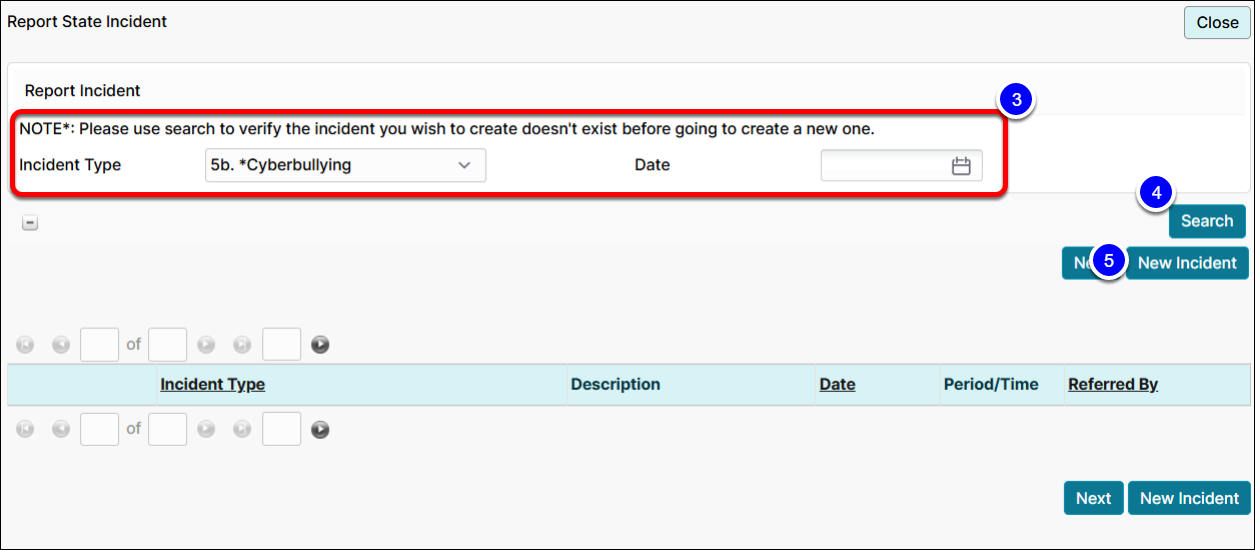The width and height of the screenshot is (1255, 550).
Task: Open the Incident Type dropdown
Action: [345, 165]
